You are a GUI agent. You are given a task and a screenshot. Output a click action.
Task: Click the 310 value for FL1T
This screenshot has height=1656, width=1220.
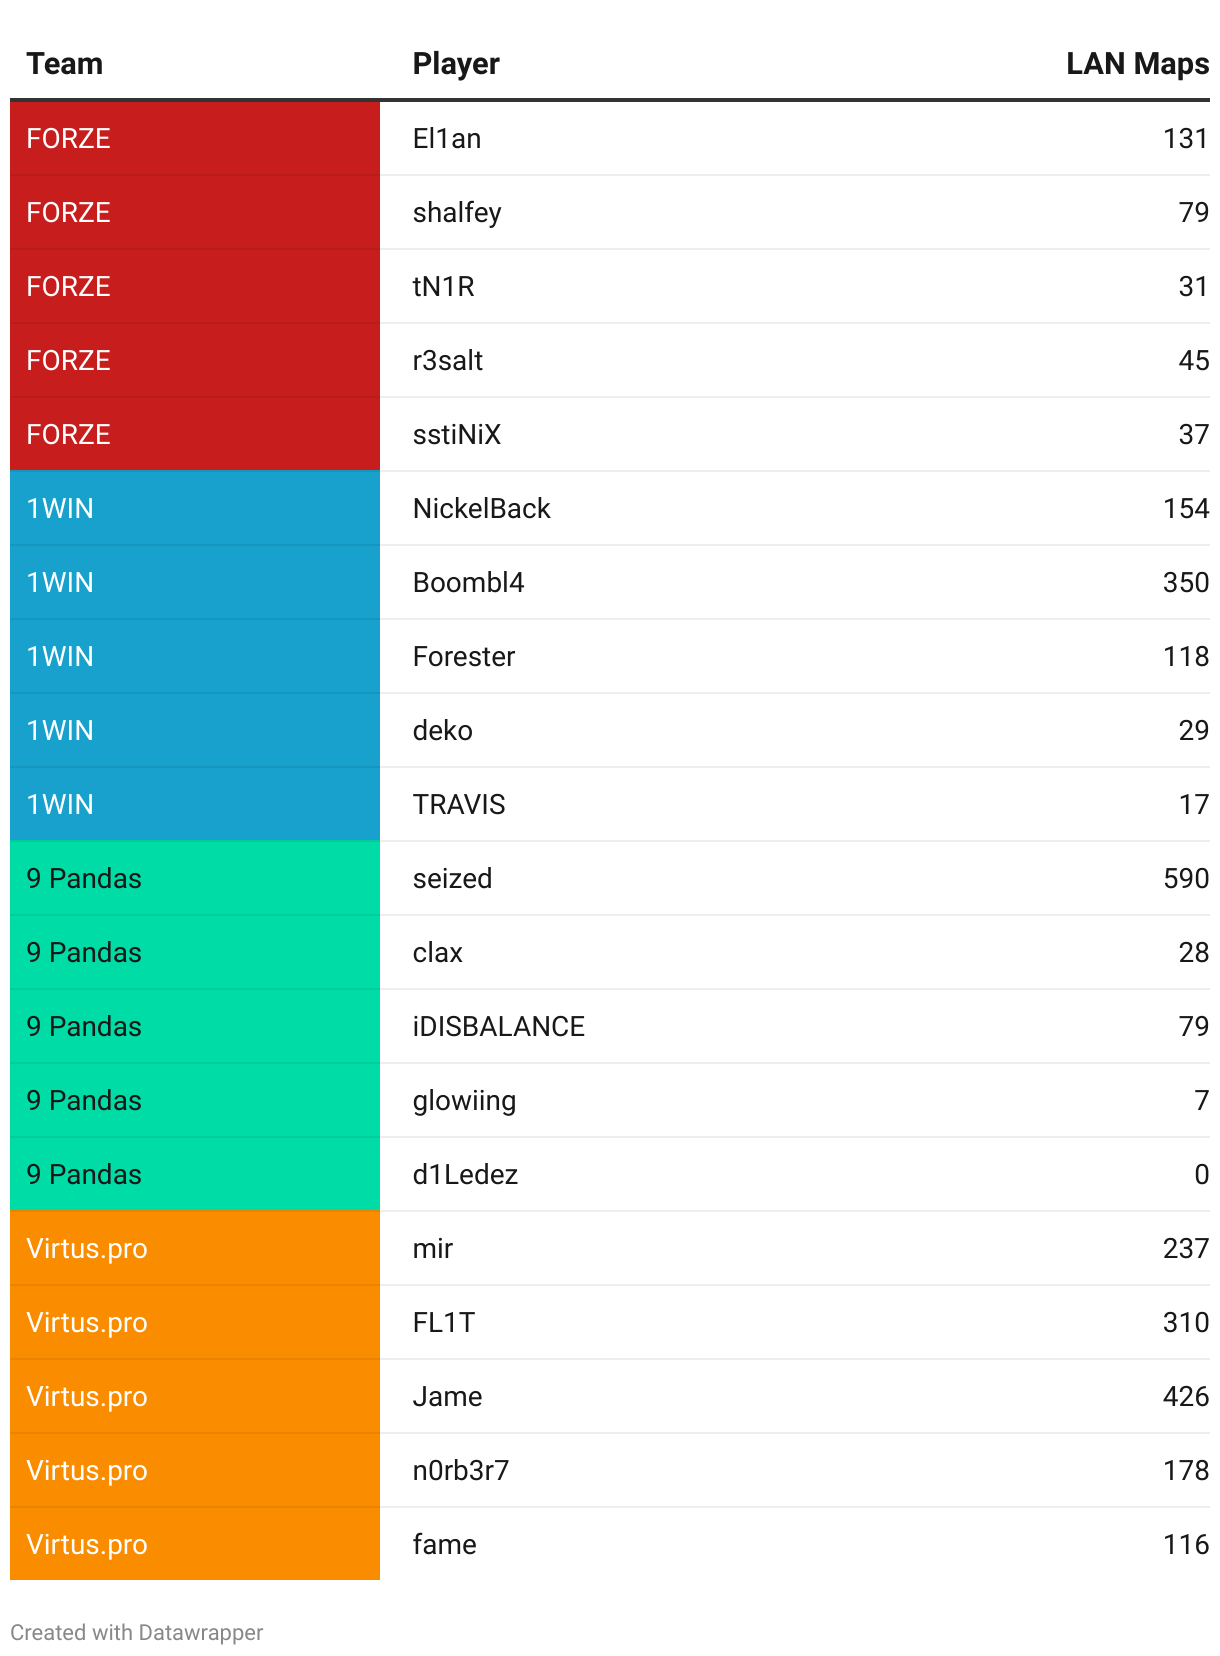pyautogui.click(x=1186, y=1322)
